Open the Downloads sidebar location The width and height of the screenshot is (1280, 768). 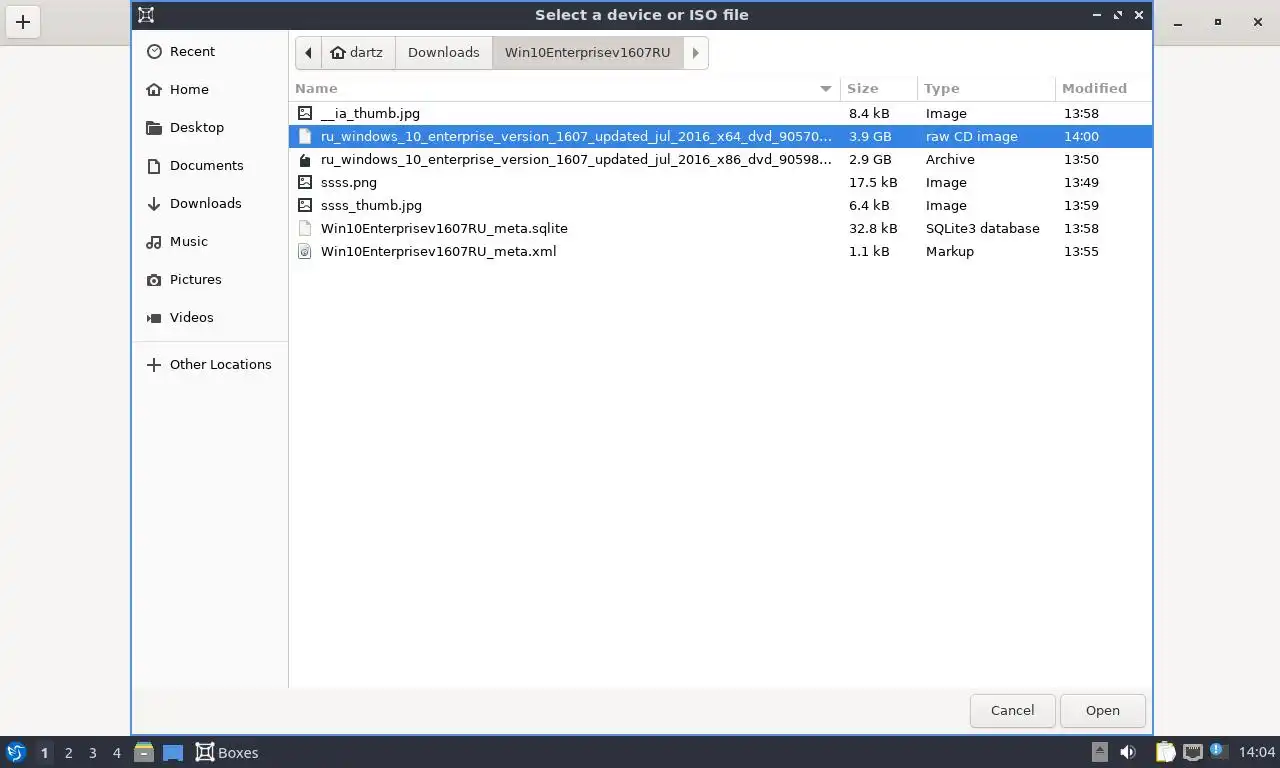(210, 203)
